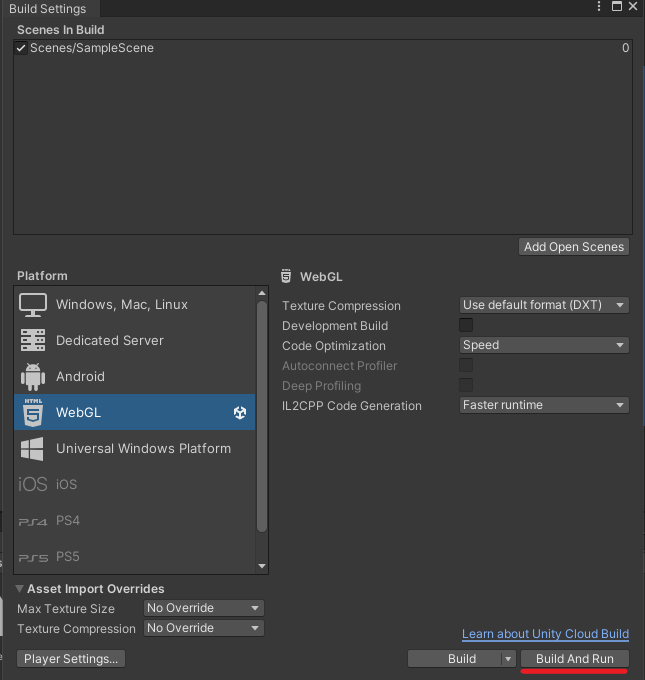The image size is (645, 680).
Task: Click the Texture Compression label in WebGL settings
Action: (341, 306)
